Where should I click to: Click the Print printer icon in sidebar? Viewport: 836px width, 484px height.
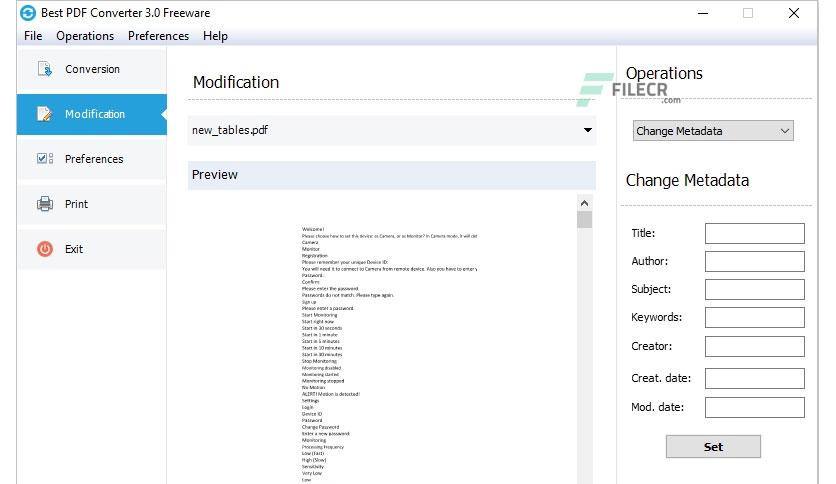click(45, 204)
